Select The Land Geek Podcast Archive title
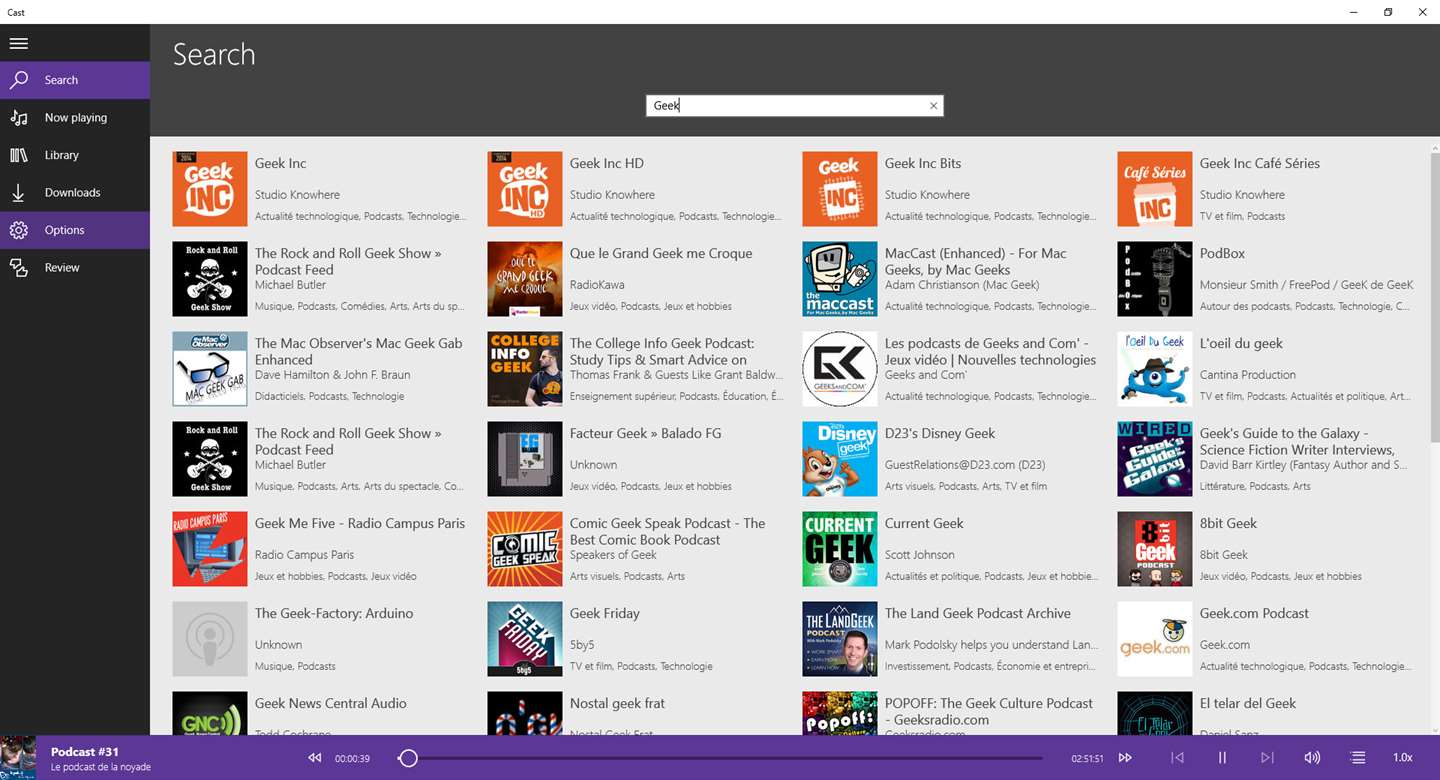The height and width of the screenshot is (780, 1440). (x=978, y=614)
